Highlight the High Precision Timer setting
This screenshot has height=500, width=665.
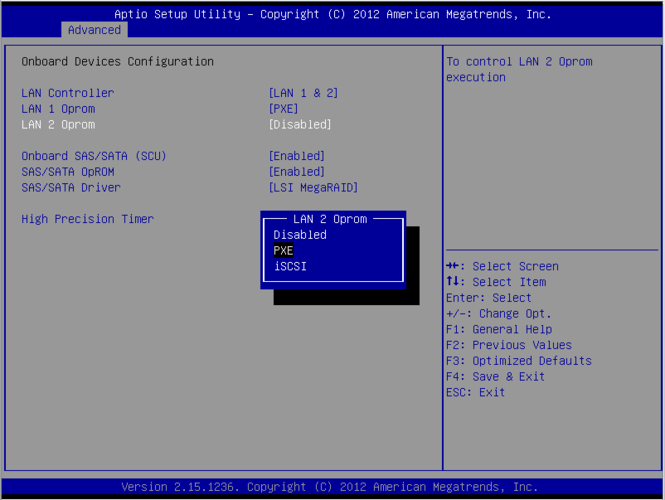[x=87, y=219]
